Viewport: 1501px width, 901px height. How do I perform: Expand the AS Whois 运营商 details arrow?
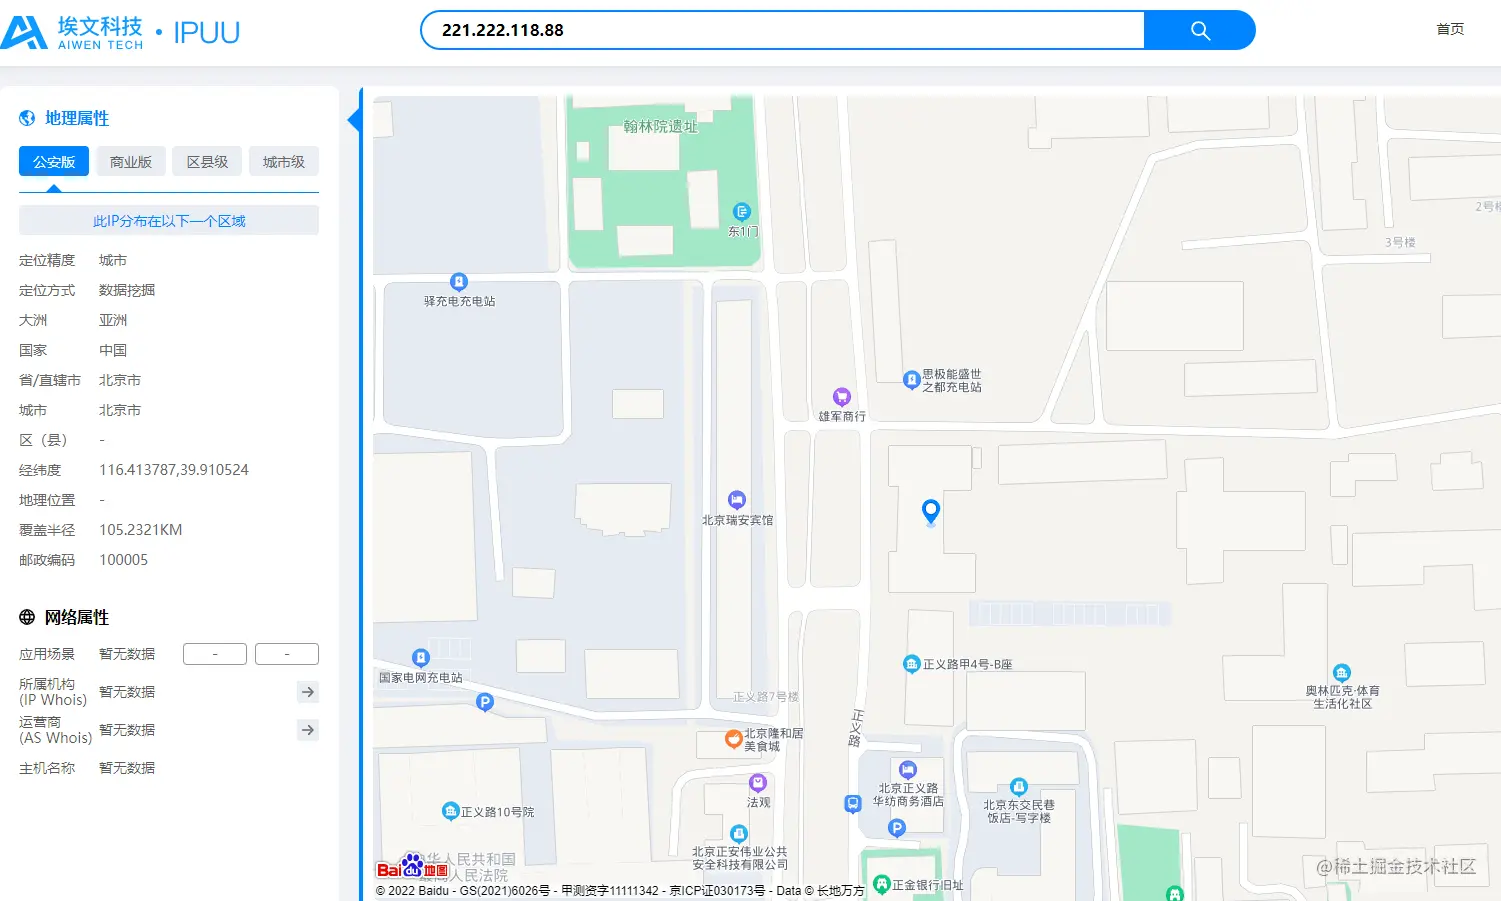(307, 730)
